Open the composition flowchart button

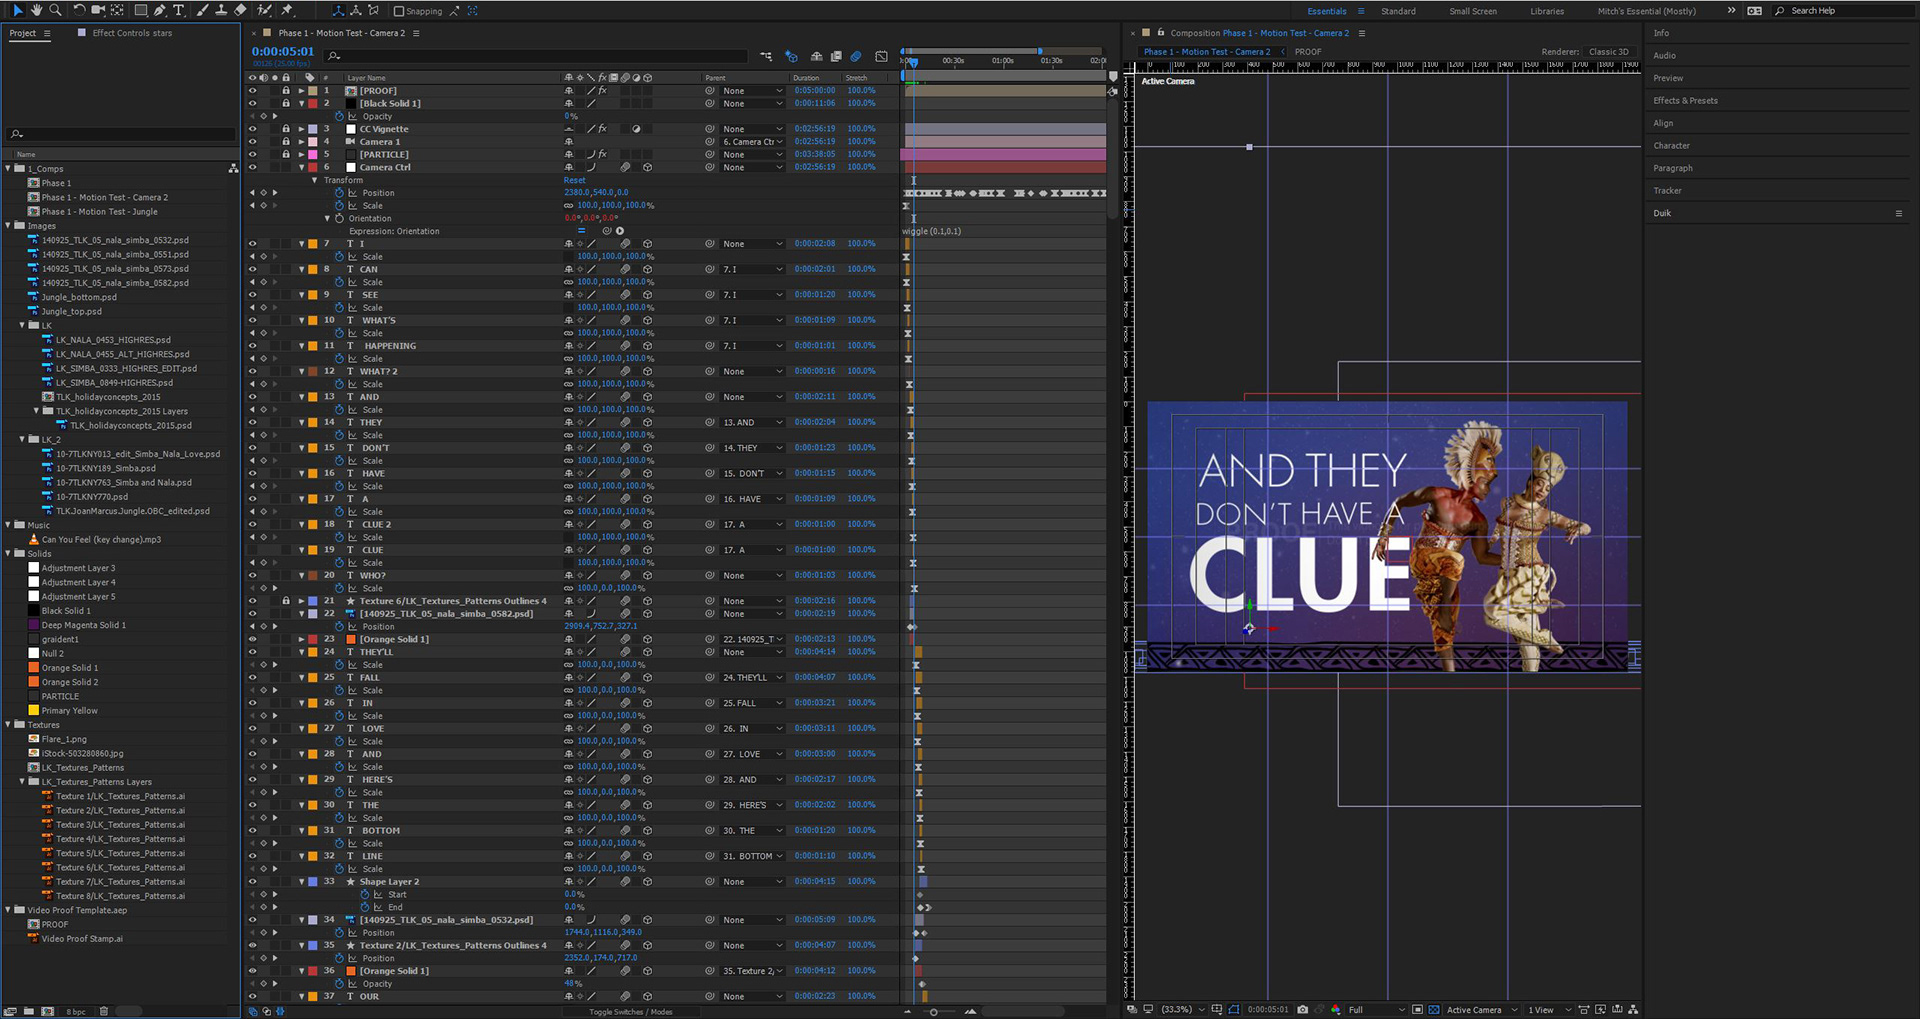(x=1633, y=1009)
